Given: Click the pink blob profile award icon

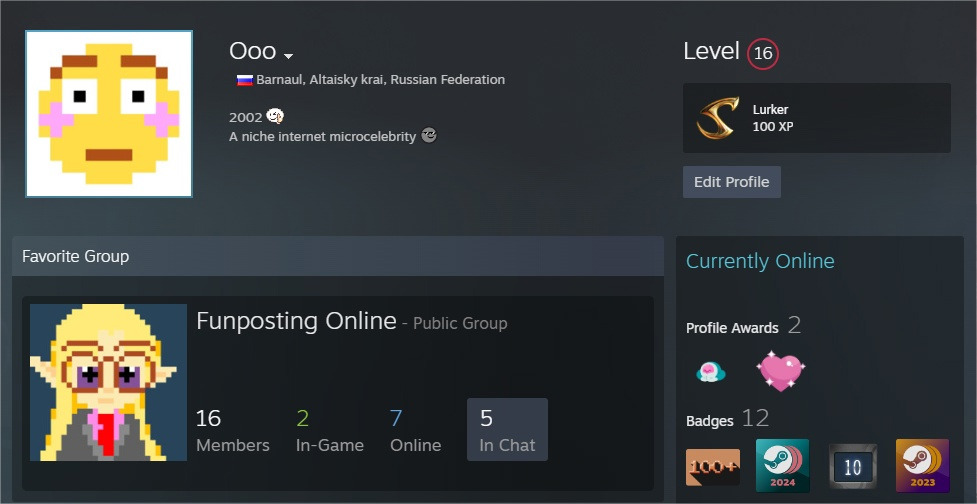Looking at the screenshot, I should 711,372.
